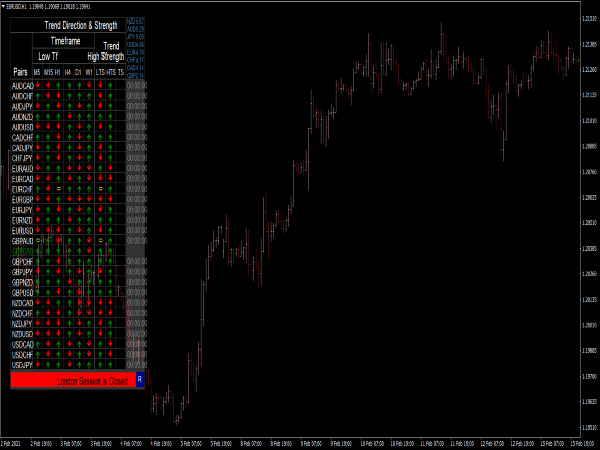This screenshot has width=600, height=450.
Task: Click the Low Tf header label
Action: pyautogui.click(x=48, y=56)
